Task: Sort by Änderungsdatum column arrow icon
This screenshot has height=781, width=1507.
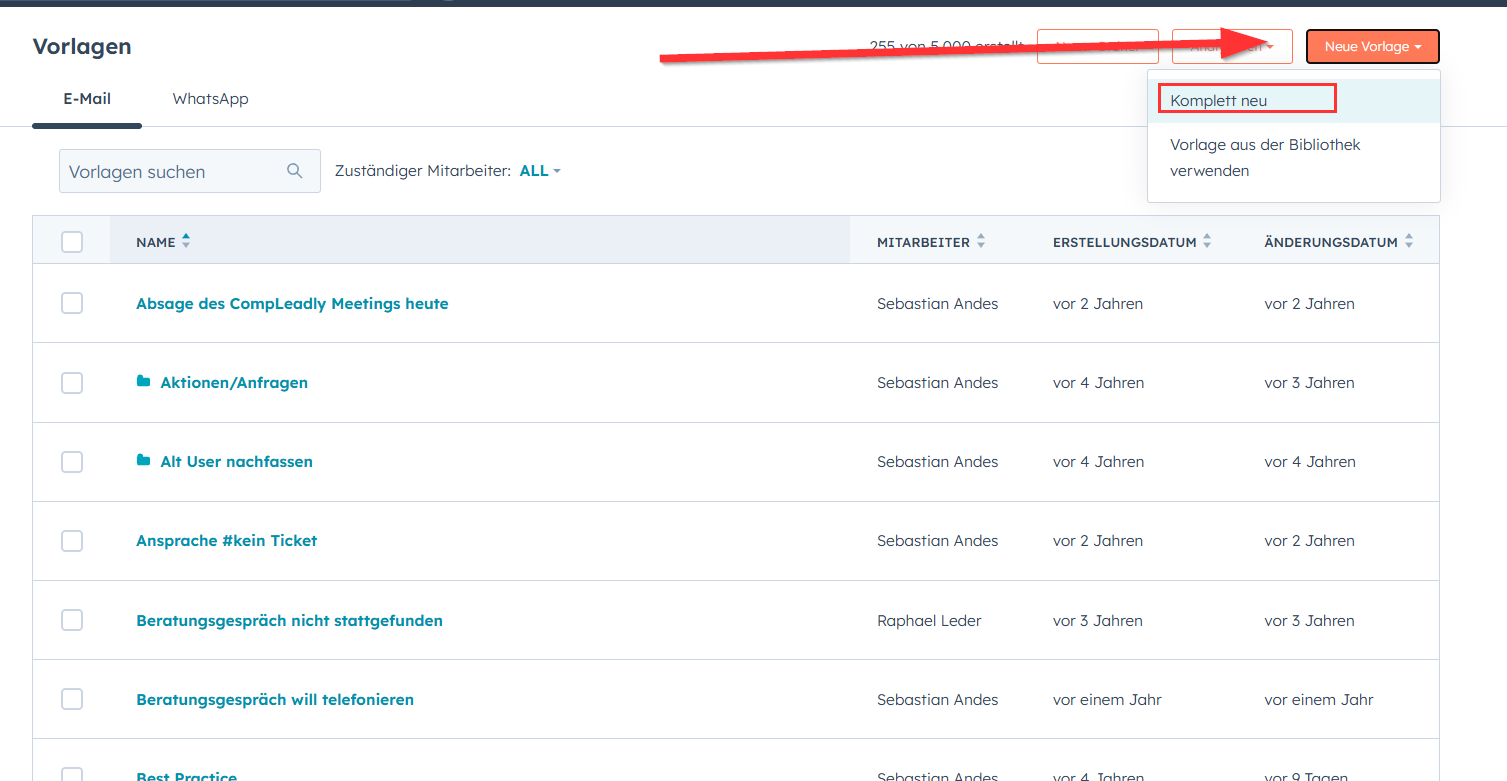Action: point(1409,241)
